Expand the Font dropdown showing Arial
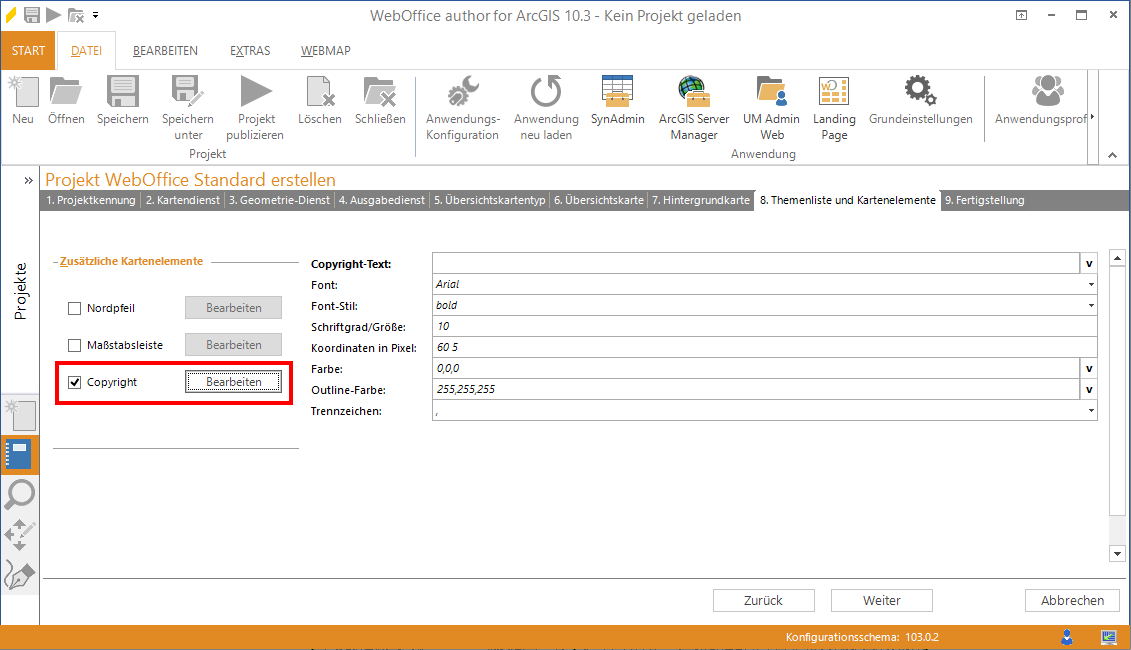 click(x=1090, y=285)
